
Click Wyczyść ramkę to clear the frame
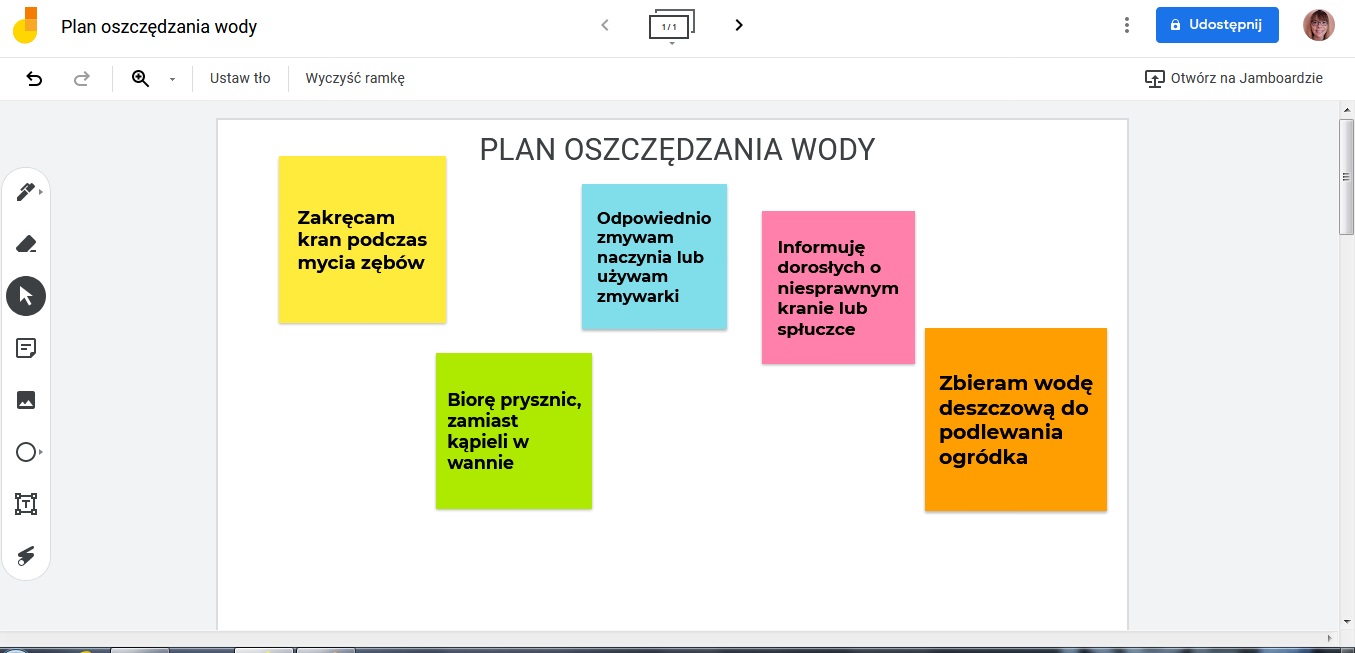[x=355, y=78]
